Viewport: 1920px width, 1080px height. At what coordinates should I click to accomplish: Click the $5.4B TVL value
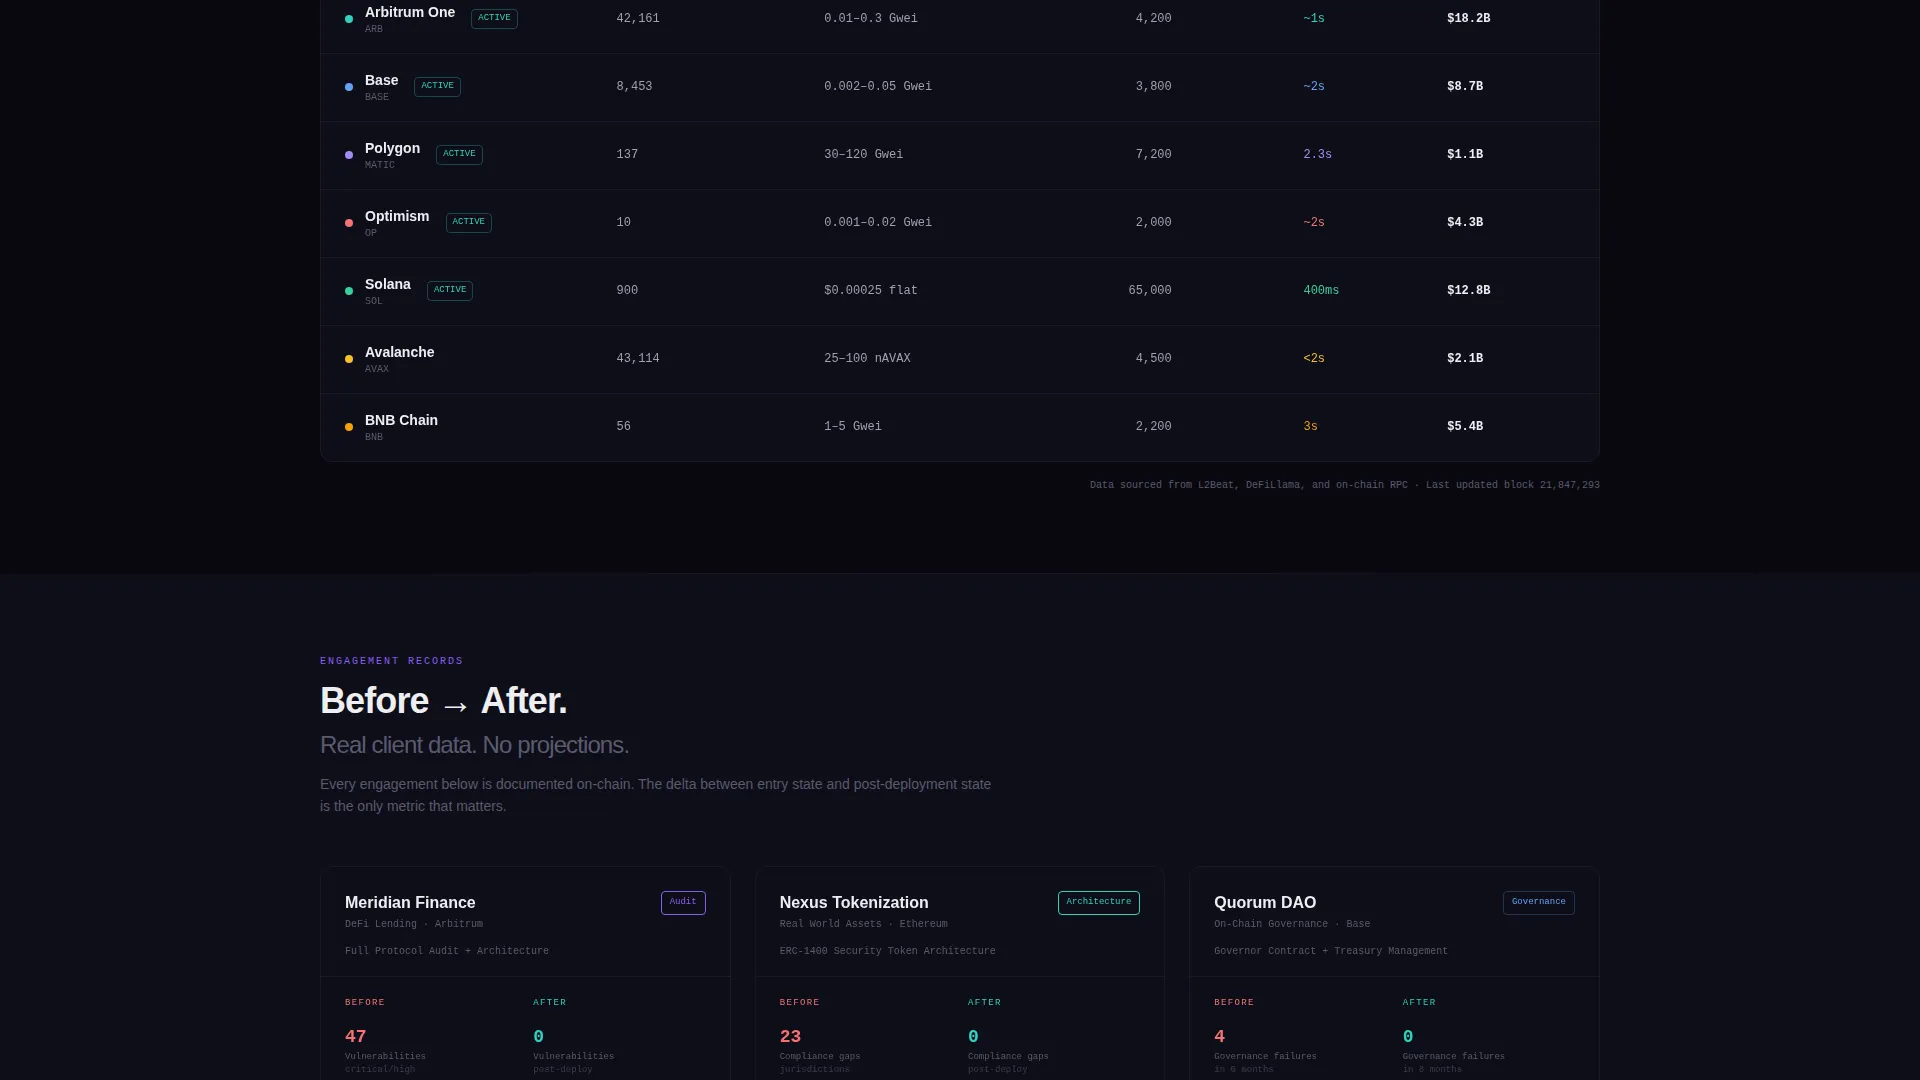point(1465,426)
